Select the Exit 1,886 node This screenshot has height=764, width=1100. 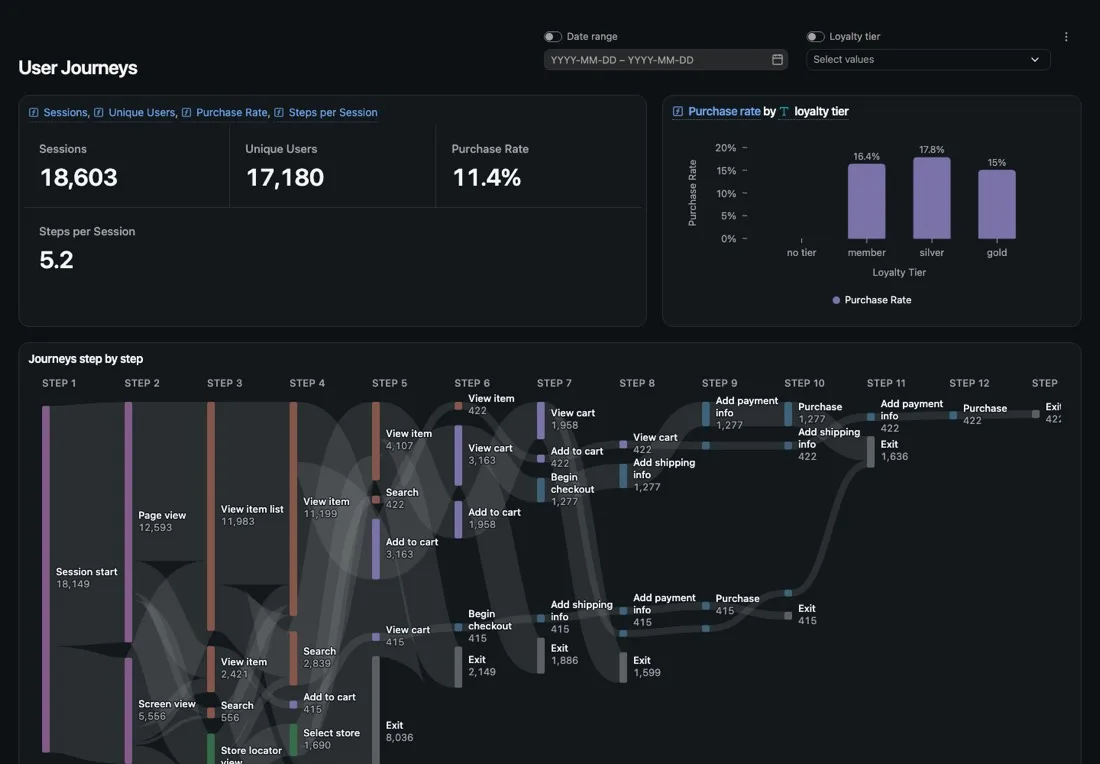pos(541,655)
